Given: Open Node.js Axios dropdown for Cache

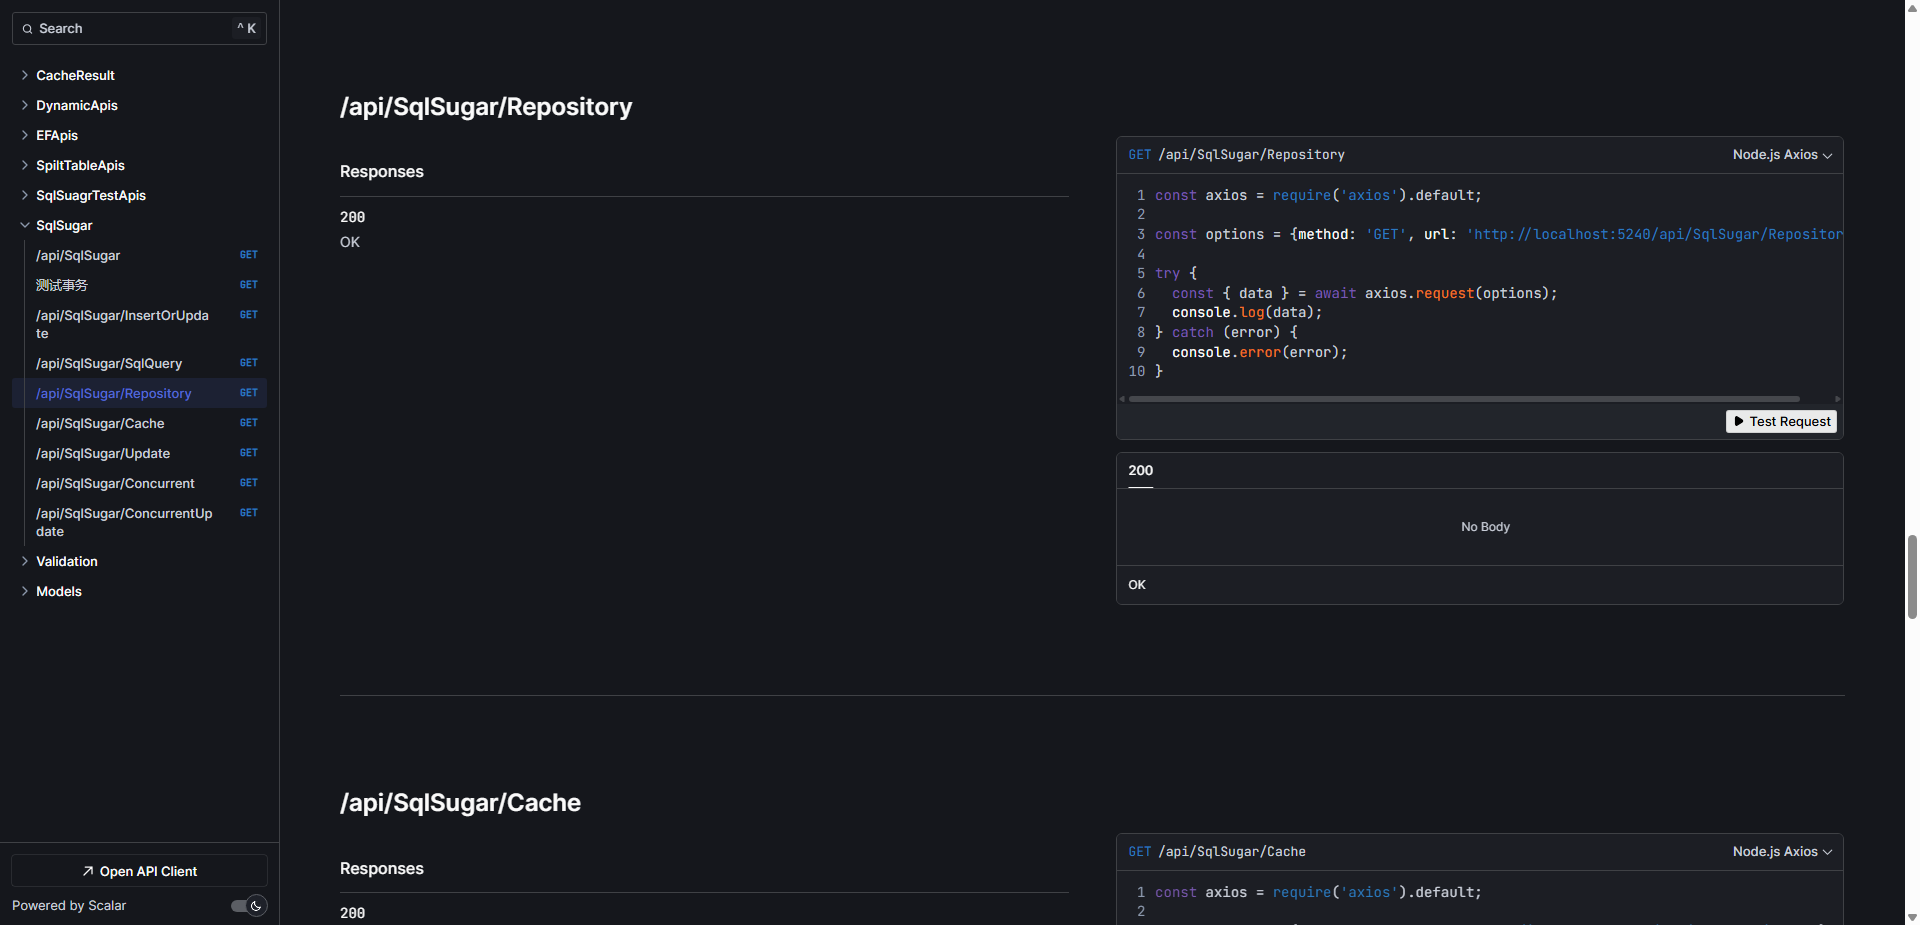Looking at the screenshot, I should click(1782, 851).
